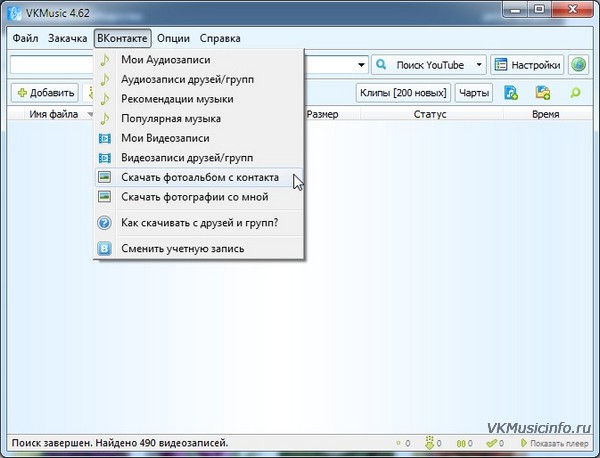This screenshot has width=600, height=458.
Task: Click the globe icon button in toolbar
Action: pyautogui.click(x=579, y=65)
